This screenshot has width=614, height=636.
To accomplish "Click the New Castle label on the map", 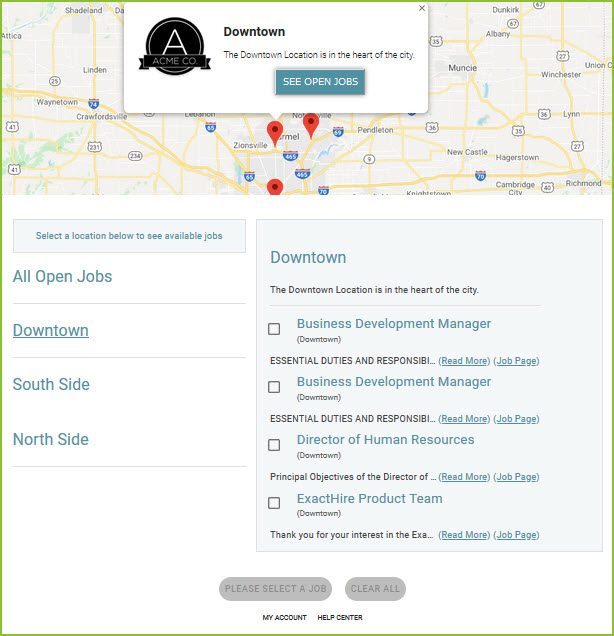I will [x=467, y=152].
